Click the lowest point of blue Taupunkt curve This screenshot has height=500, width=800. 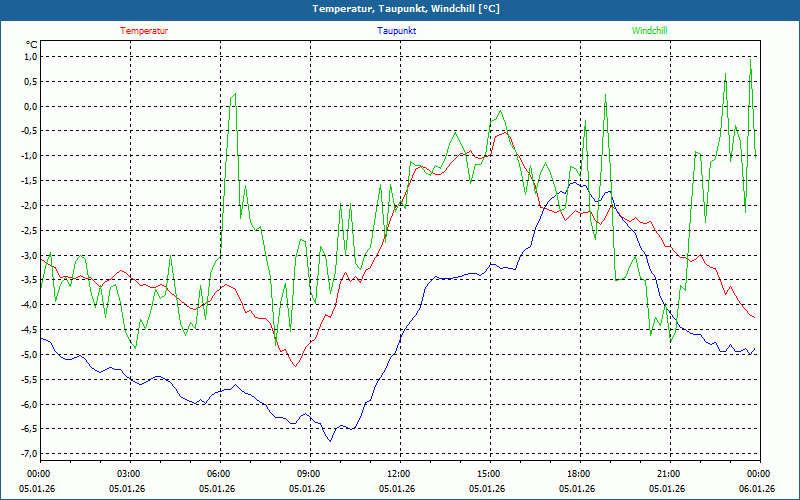(x=330, y=440)
